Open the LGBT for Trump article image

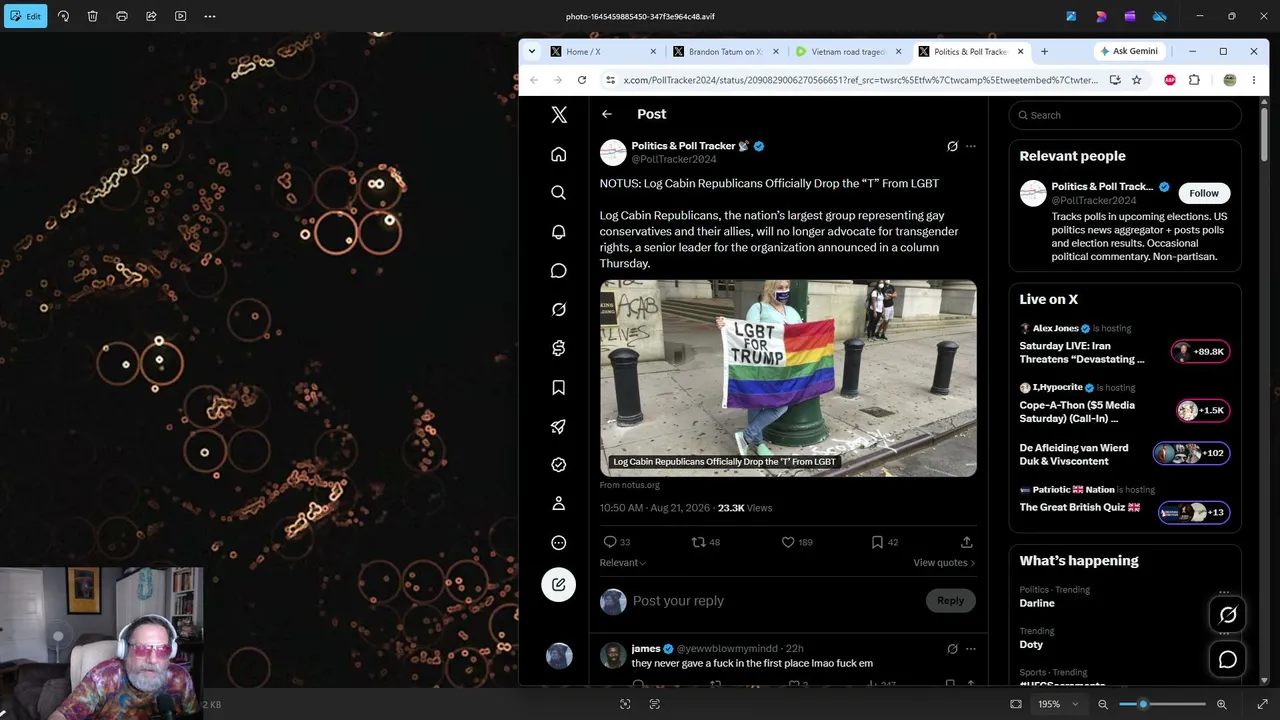coord(788,378)
